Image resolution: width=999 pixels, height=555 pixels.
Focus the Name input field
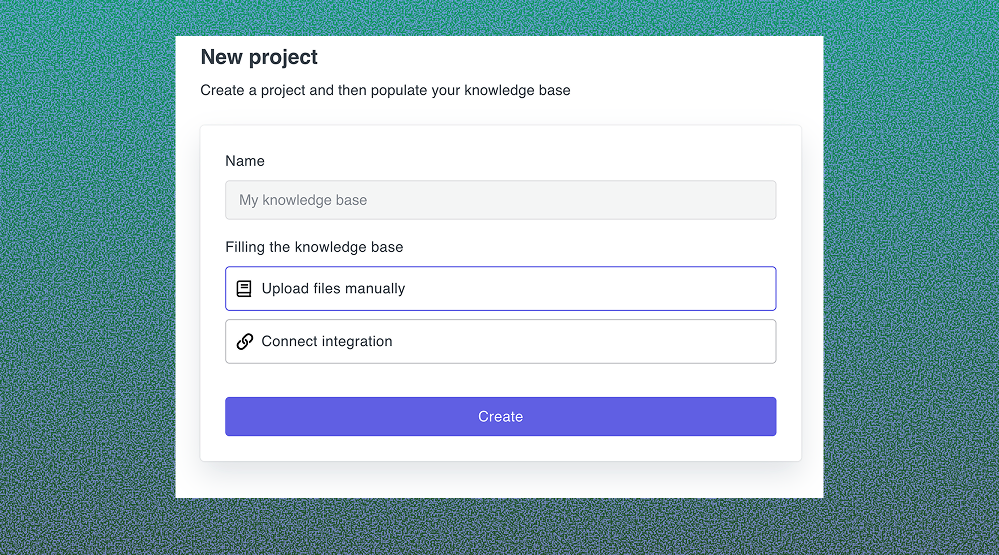(x=500, y=200)
